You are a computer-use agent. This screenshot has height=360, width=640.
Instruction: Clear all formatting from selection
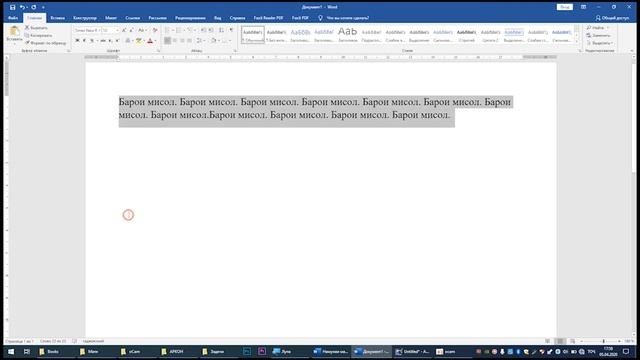155,30
